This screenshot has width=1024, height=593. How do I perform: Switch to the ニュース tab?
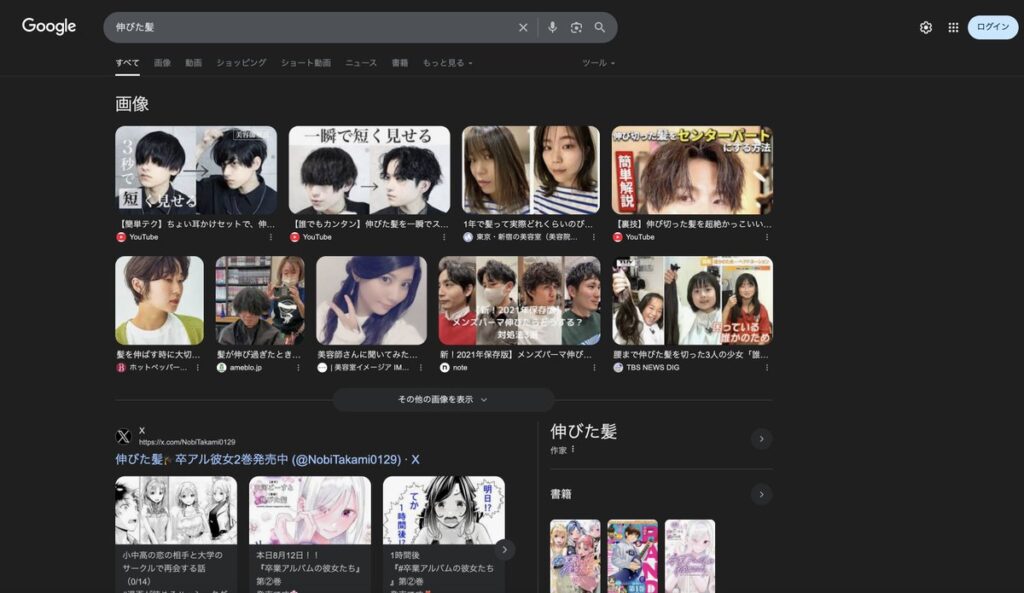[361, 63]
